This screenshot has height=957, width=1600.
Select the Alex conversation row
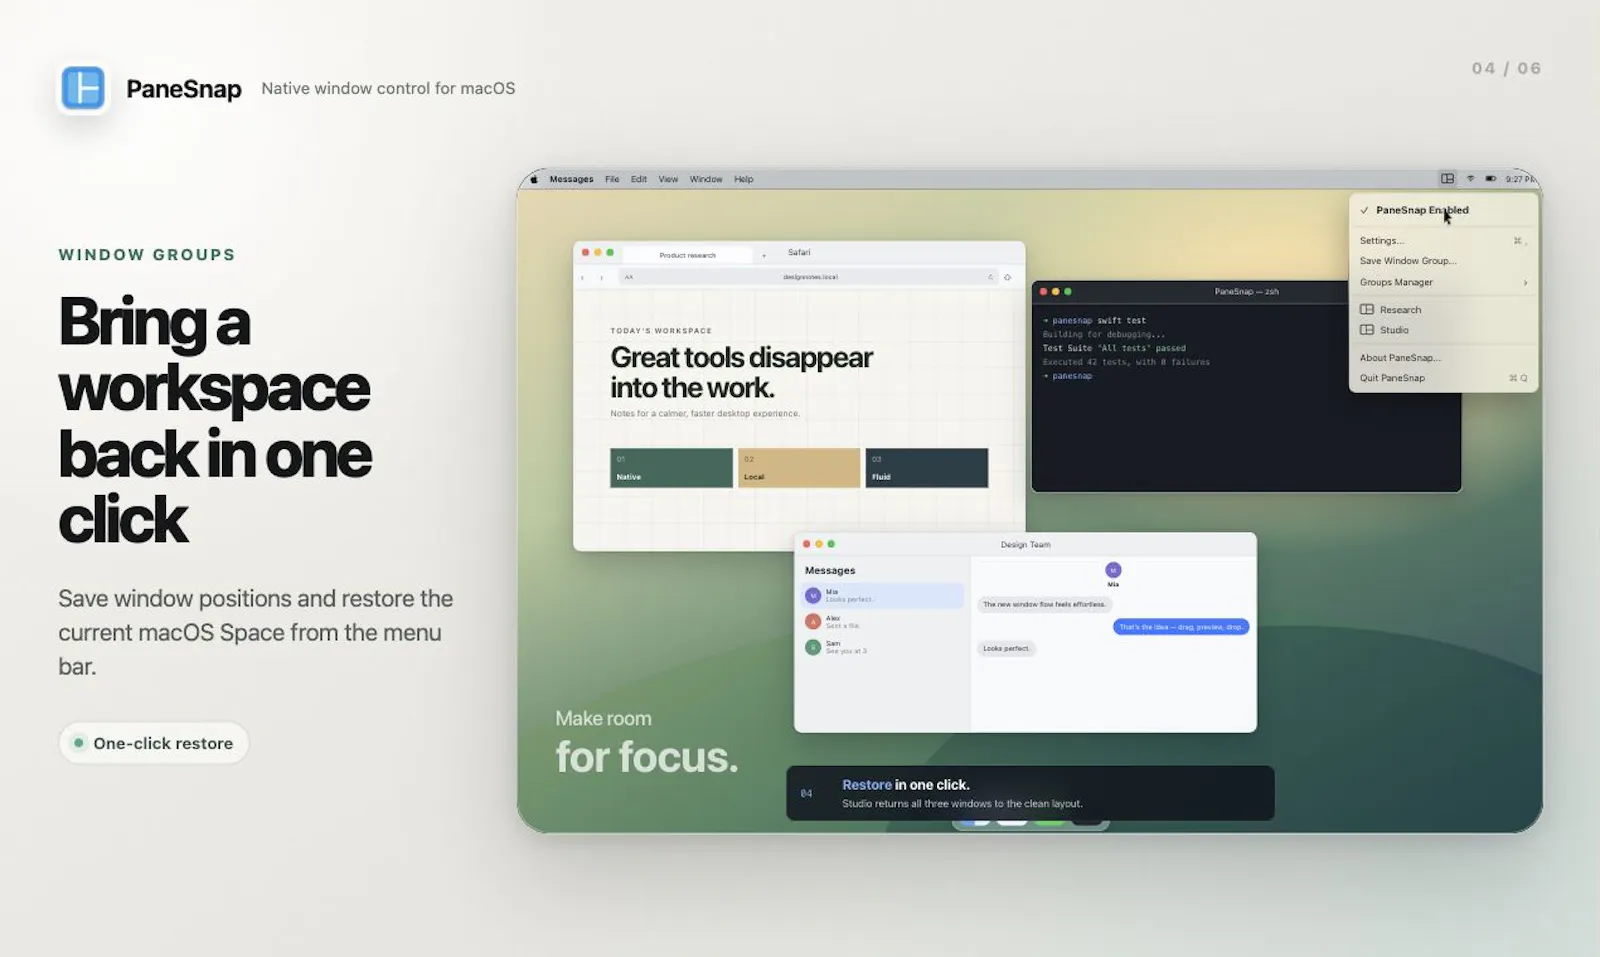(882, 622)
